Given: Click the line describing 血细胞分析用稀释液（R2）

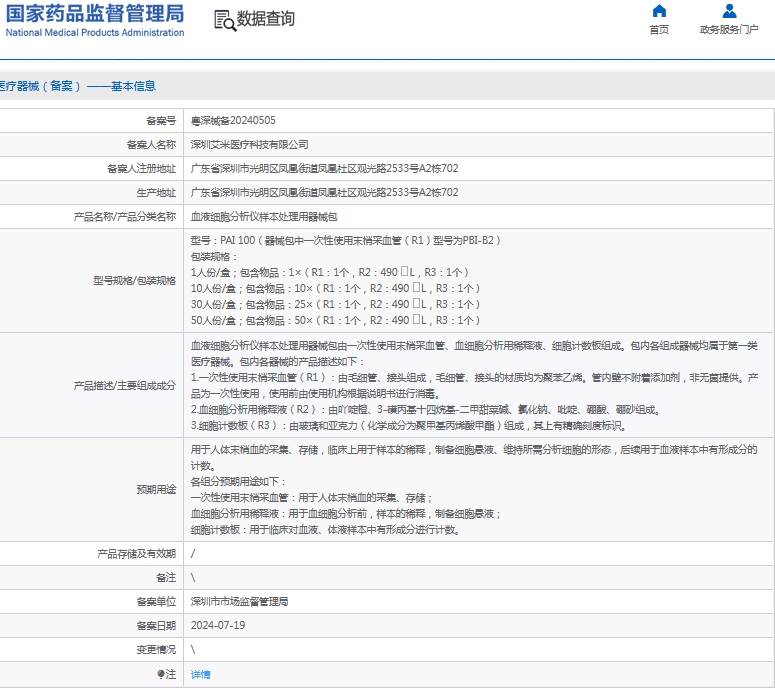Looking at the screenshot, I should click(426, 410).
